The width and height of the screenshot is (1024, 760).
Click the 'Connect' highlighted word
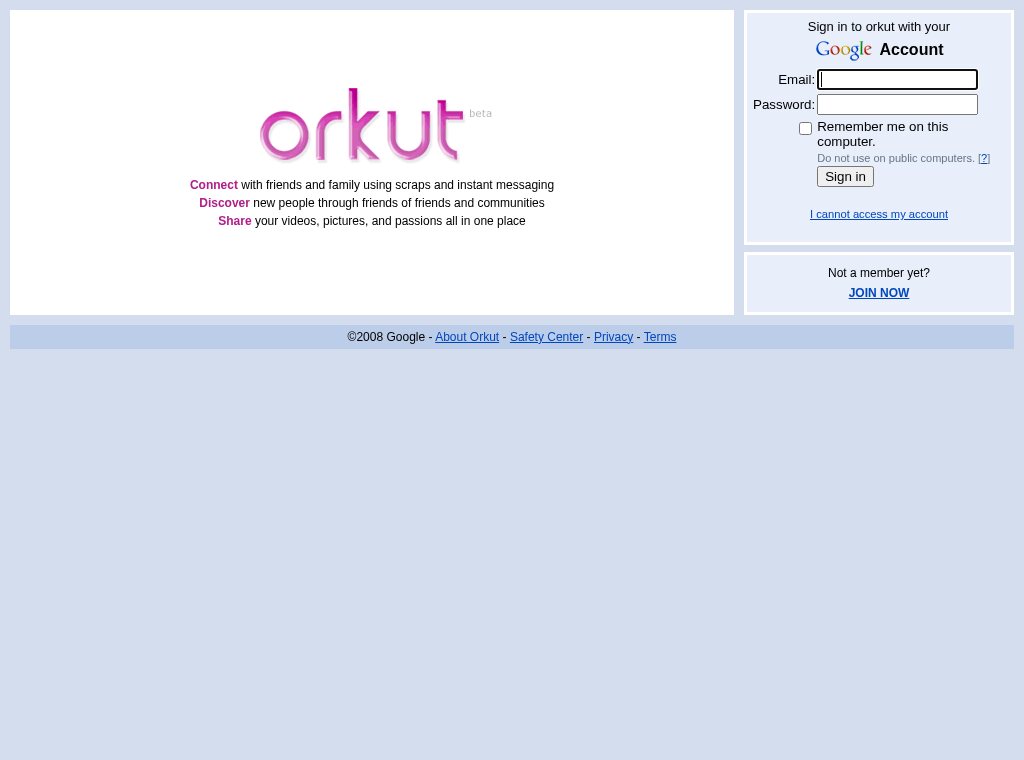214,185
